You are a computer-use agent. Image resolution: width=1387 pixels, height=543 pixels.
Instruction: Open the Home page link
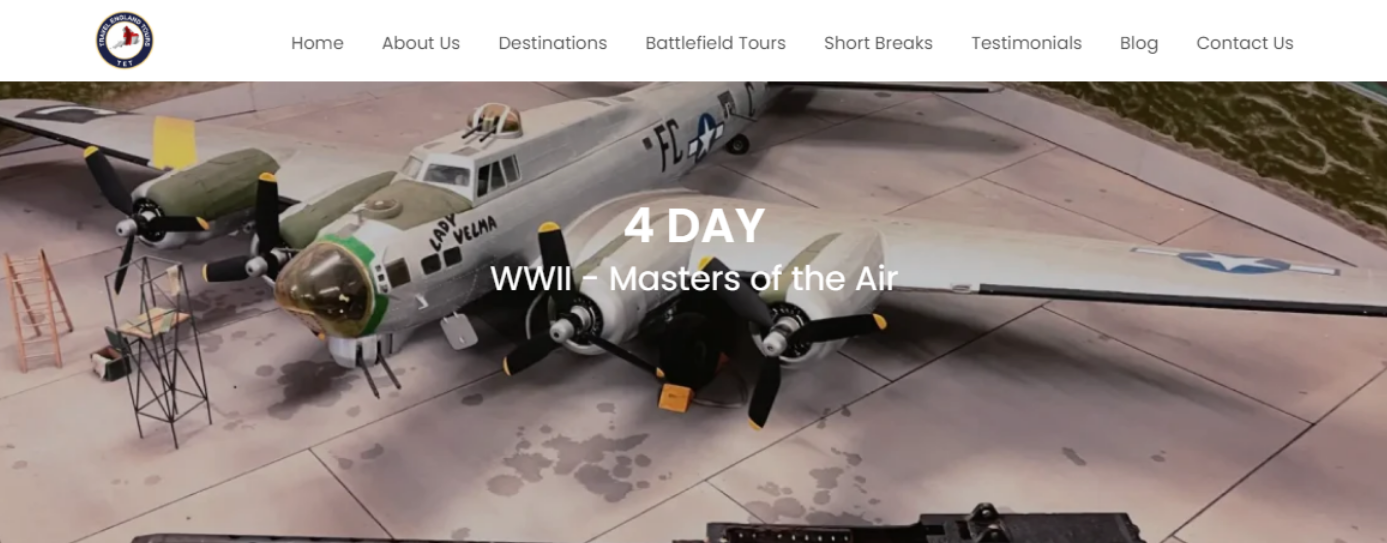[317, 43]
